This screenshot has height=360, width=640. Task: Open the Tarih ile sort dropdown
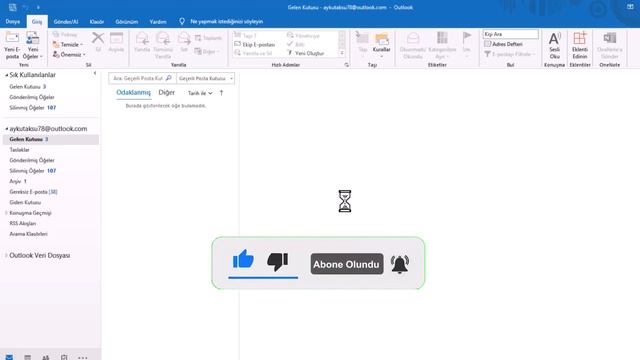[200, 93]
